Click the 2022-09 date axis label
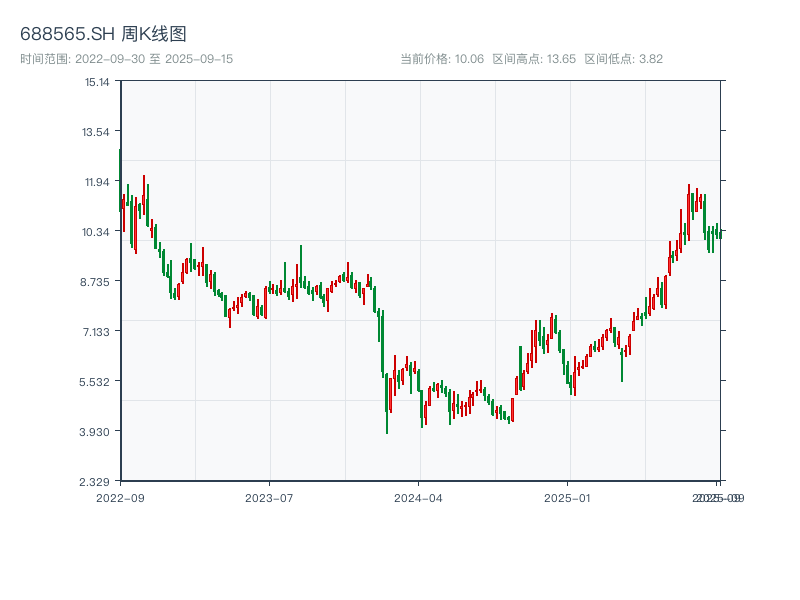 pos(120,497)
